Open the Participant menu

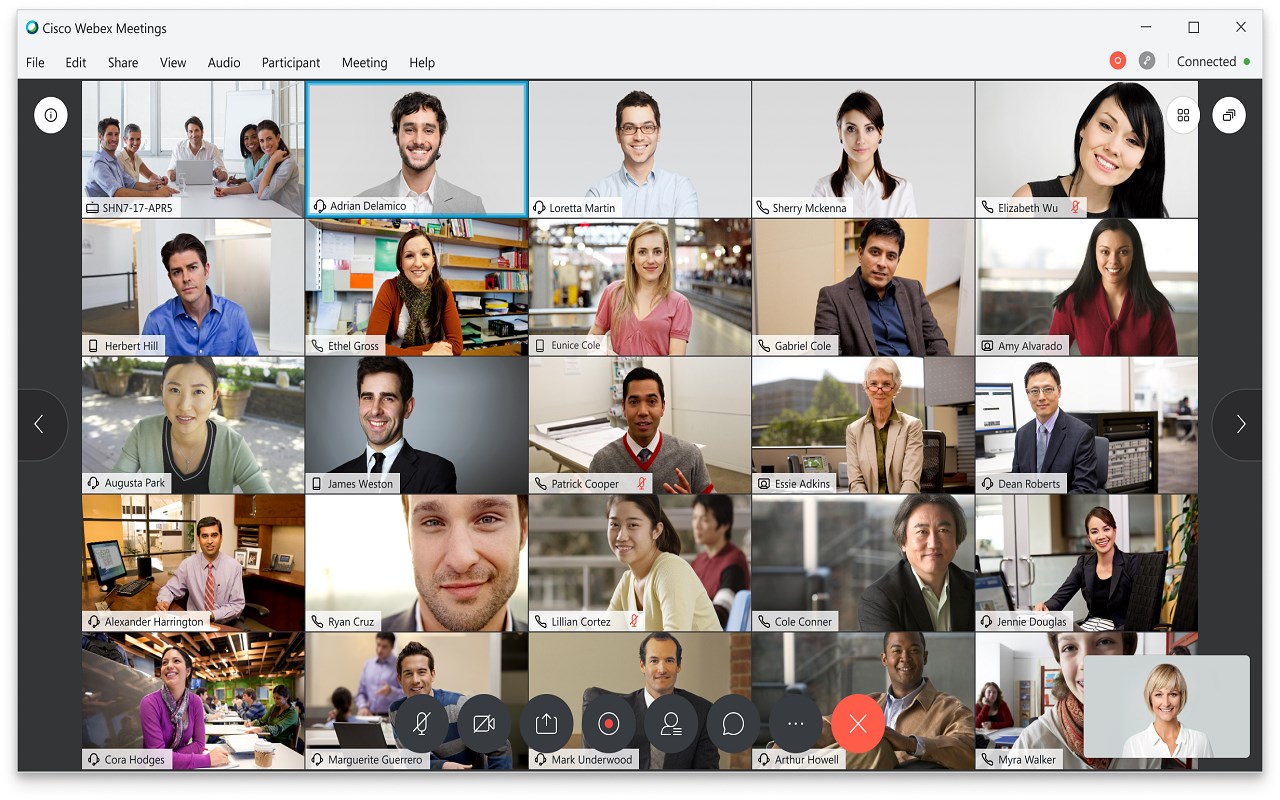(x=291, y=62)
